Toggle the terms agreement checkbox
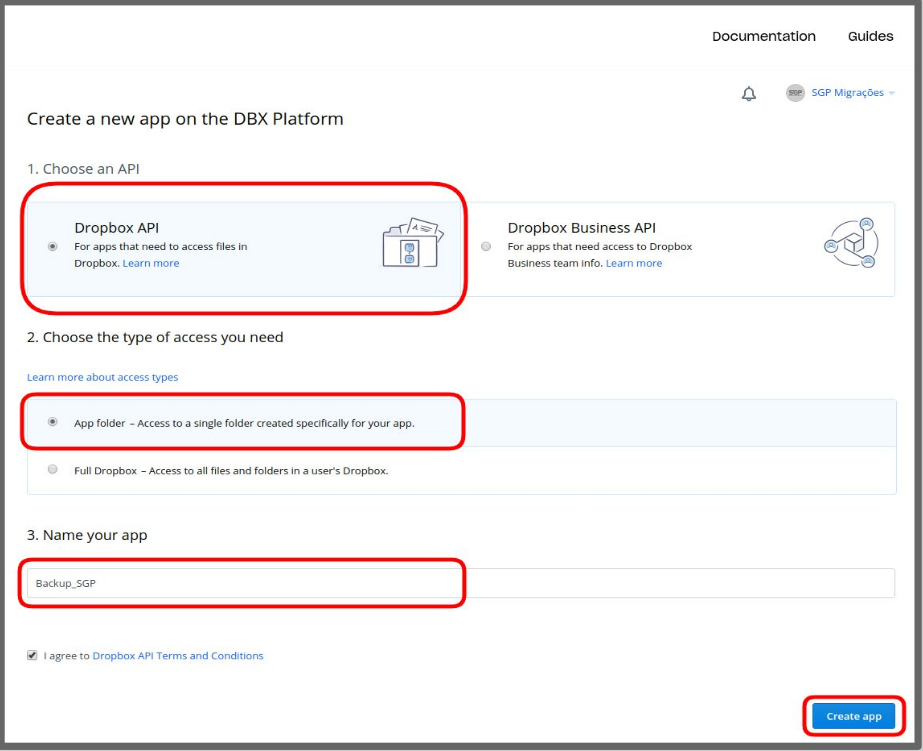The image size is (923, 751). click(x=32, y=655)
